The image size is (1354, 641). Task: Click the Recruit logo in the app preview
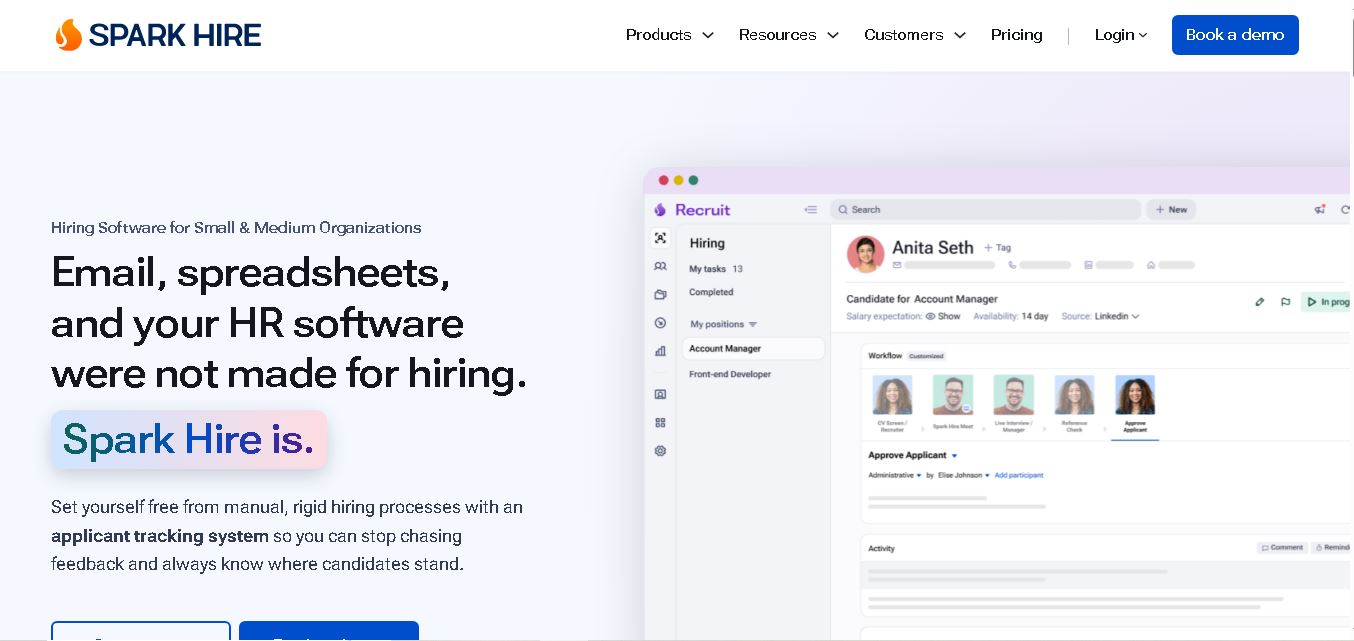pos(692,210)
